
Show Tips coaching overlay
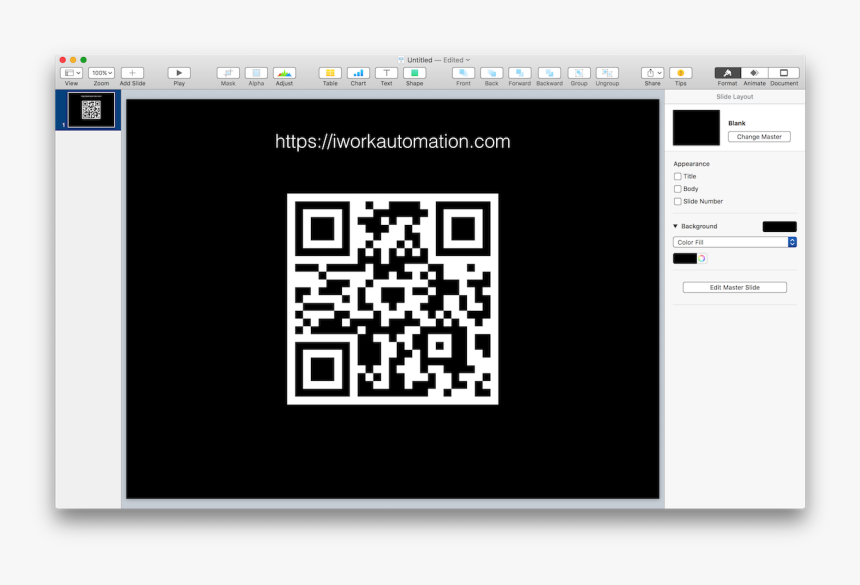pyautogui.click(x=681, y=73)
